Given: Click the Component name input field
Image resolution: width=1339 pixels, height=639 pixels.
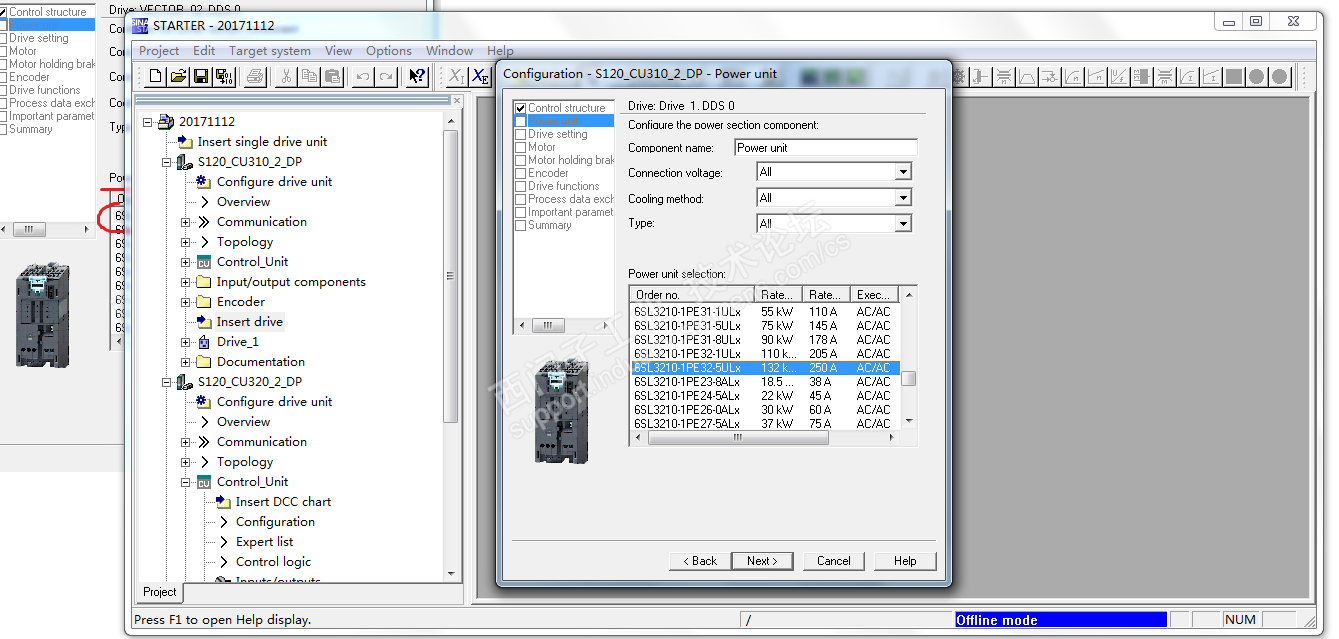Looking at the screenshot, I should click(x=825, y=148).
